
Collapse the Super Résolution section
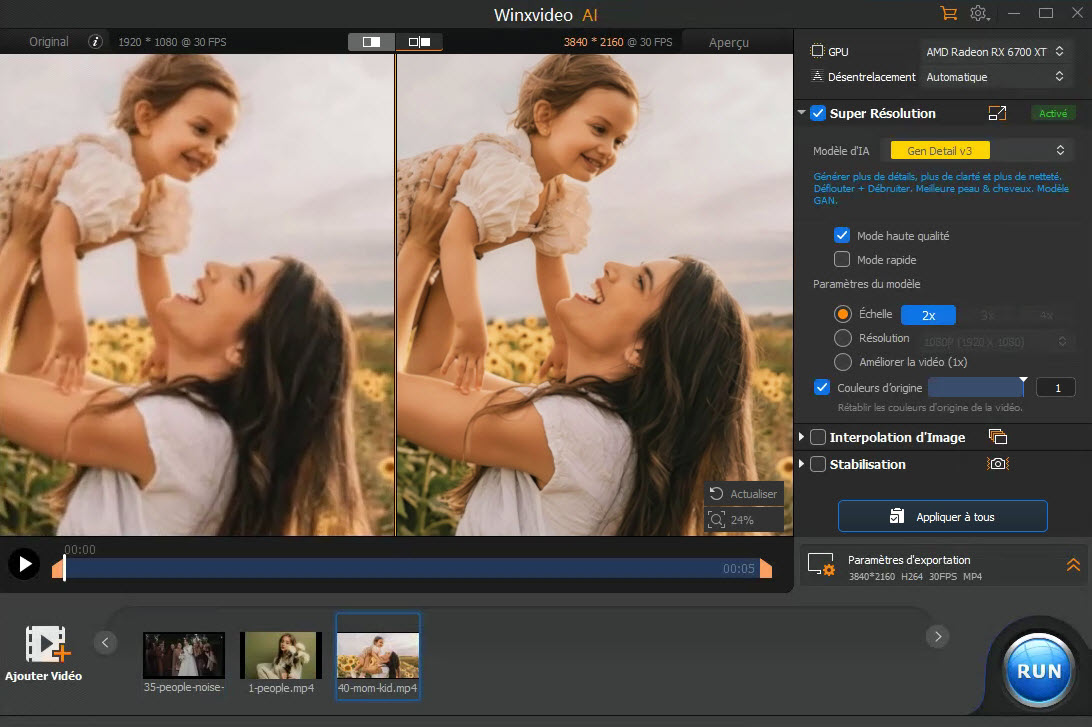[802, 112]
